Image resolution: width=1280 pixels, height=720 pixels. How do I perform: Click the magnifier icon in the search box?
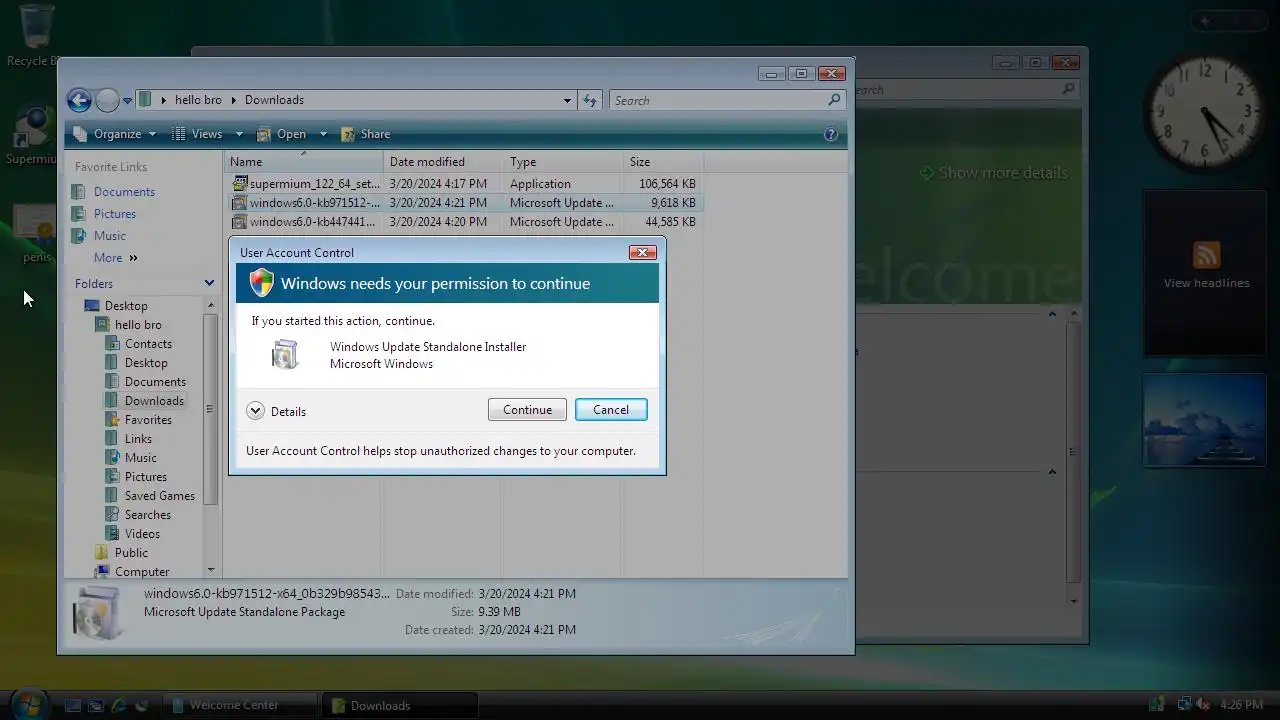coord(834,100)
